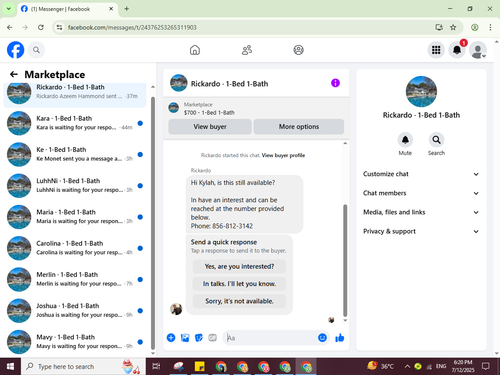Open a new browser tab
The width and height of the screenshot is (500, 375).
pos(127,9)
